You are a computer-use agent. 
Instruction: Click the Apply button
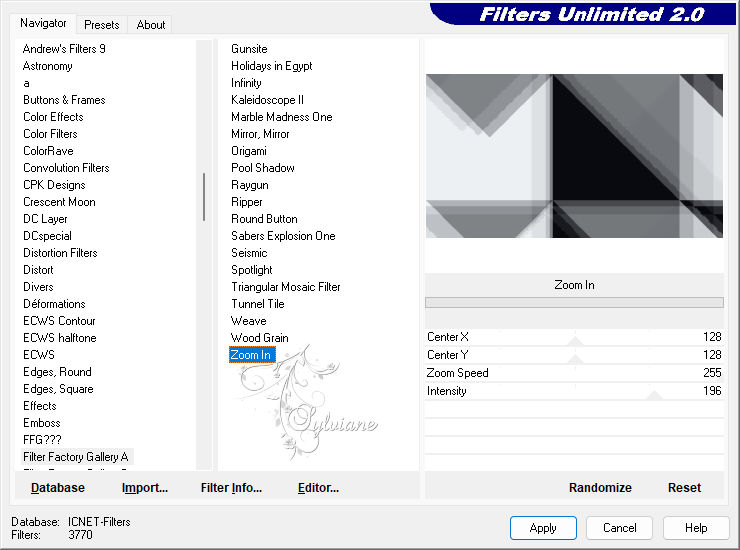(543, 528)
